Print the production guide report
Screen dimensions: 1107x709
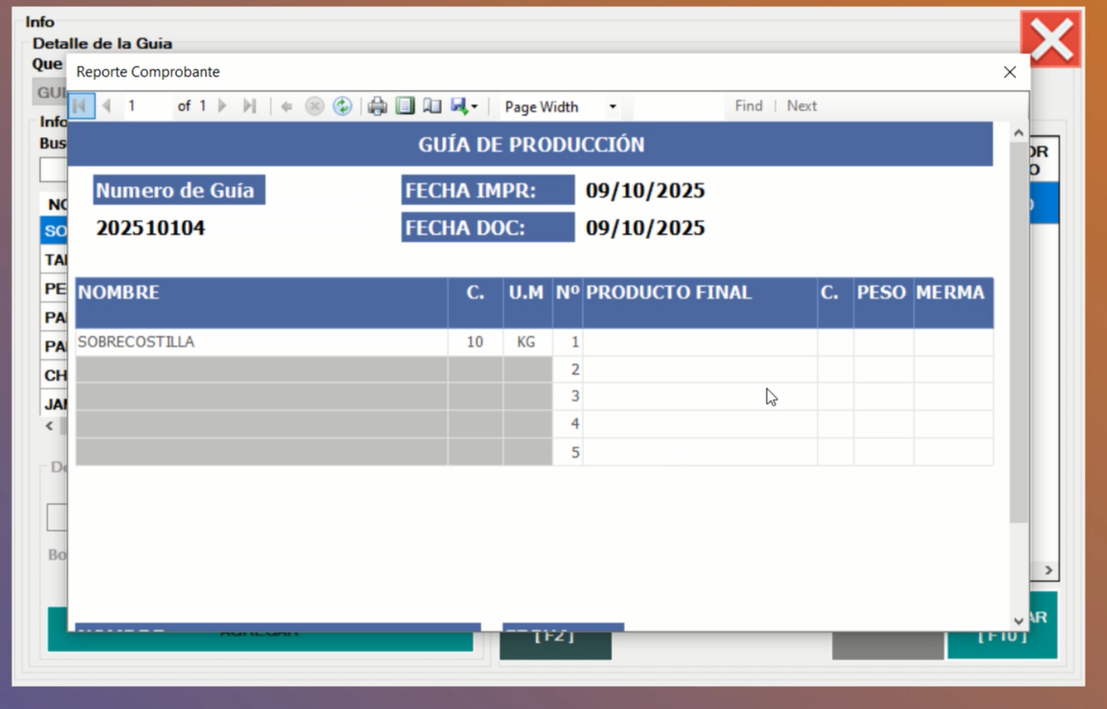(377, 106)
